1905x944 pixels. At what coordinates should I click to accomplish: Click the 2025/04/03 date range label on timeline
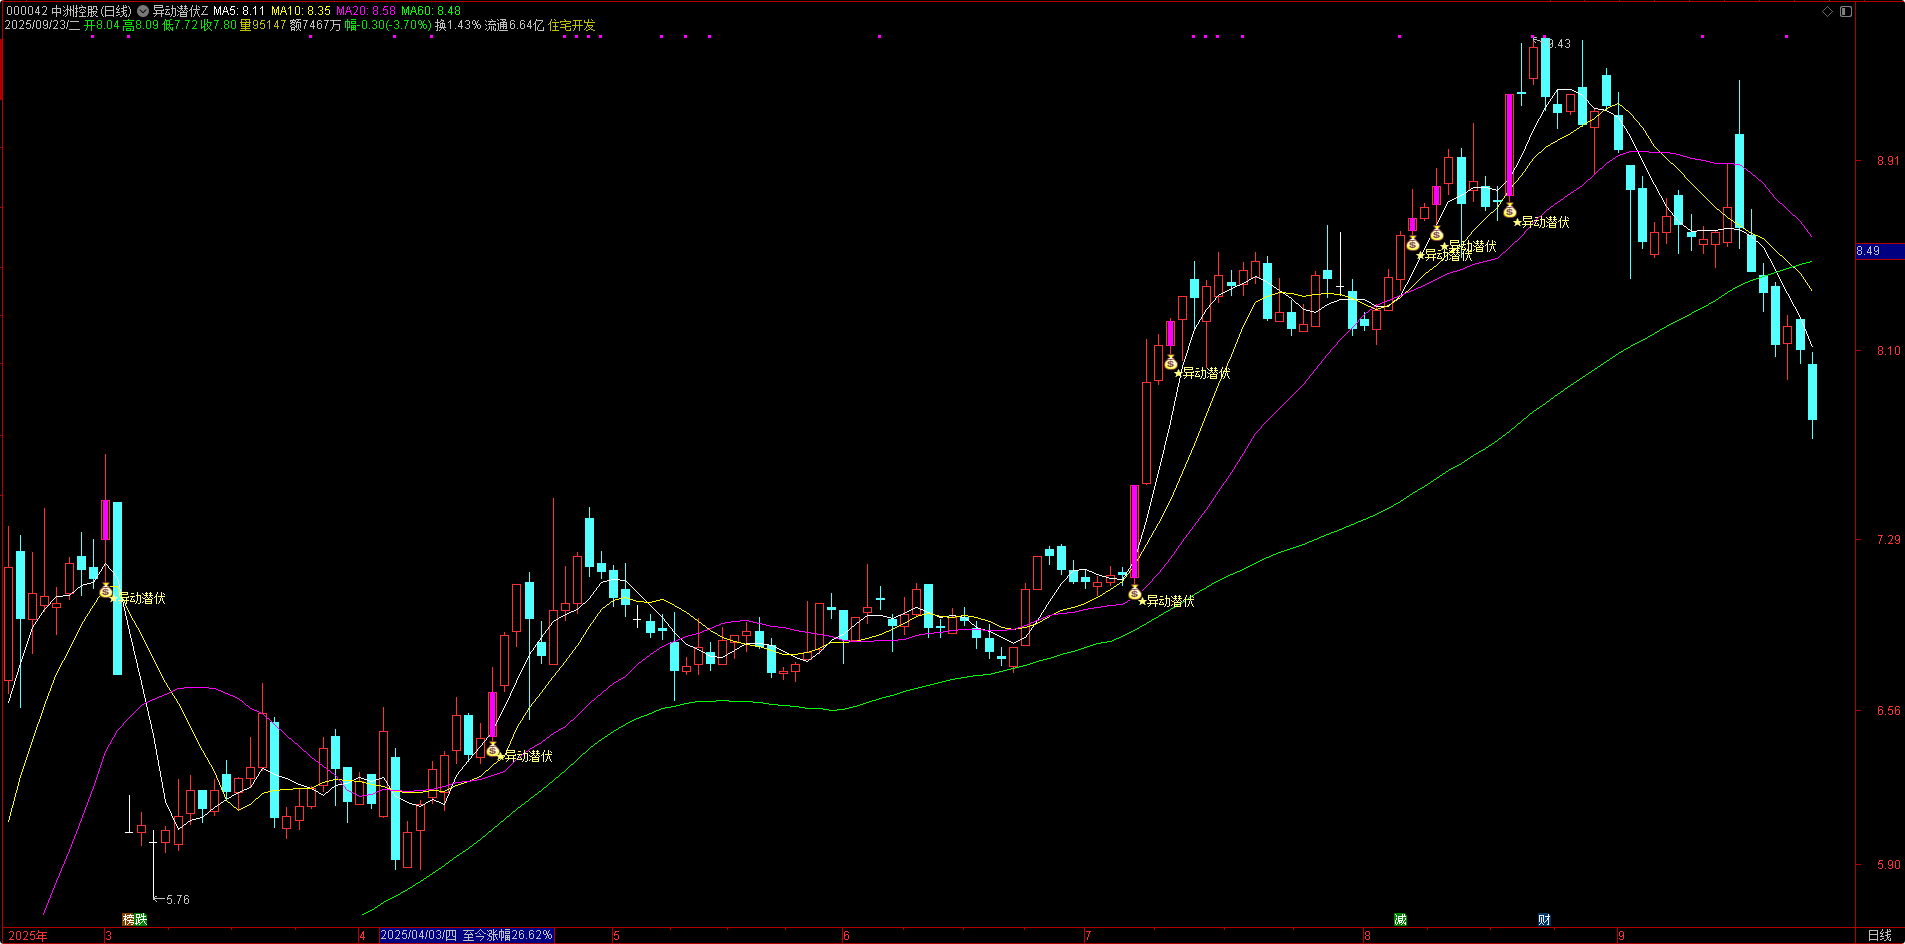(466, 935)
